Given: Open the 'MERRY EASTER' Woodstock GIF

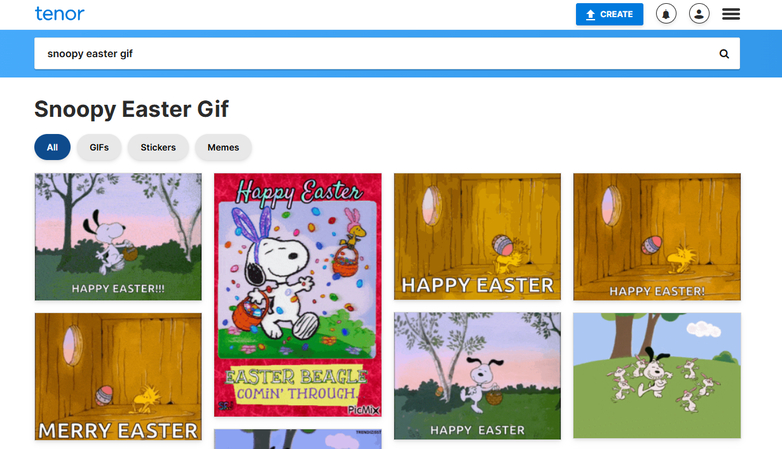Looking at the screenshot, I should pos(118,377).
